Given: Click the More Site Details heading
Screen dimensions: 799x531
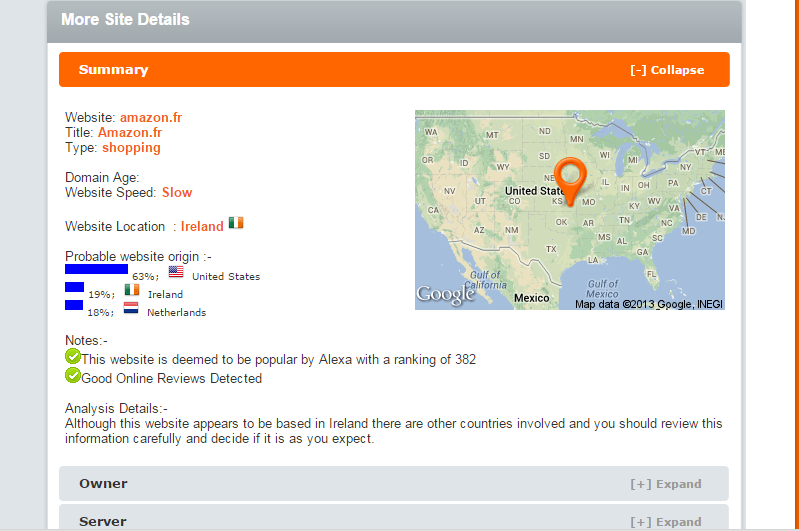Looking at the screenshot, I should point(125,19).
